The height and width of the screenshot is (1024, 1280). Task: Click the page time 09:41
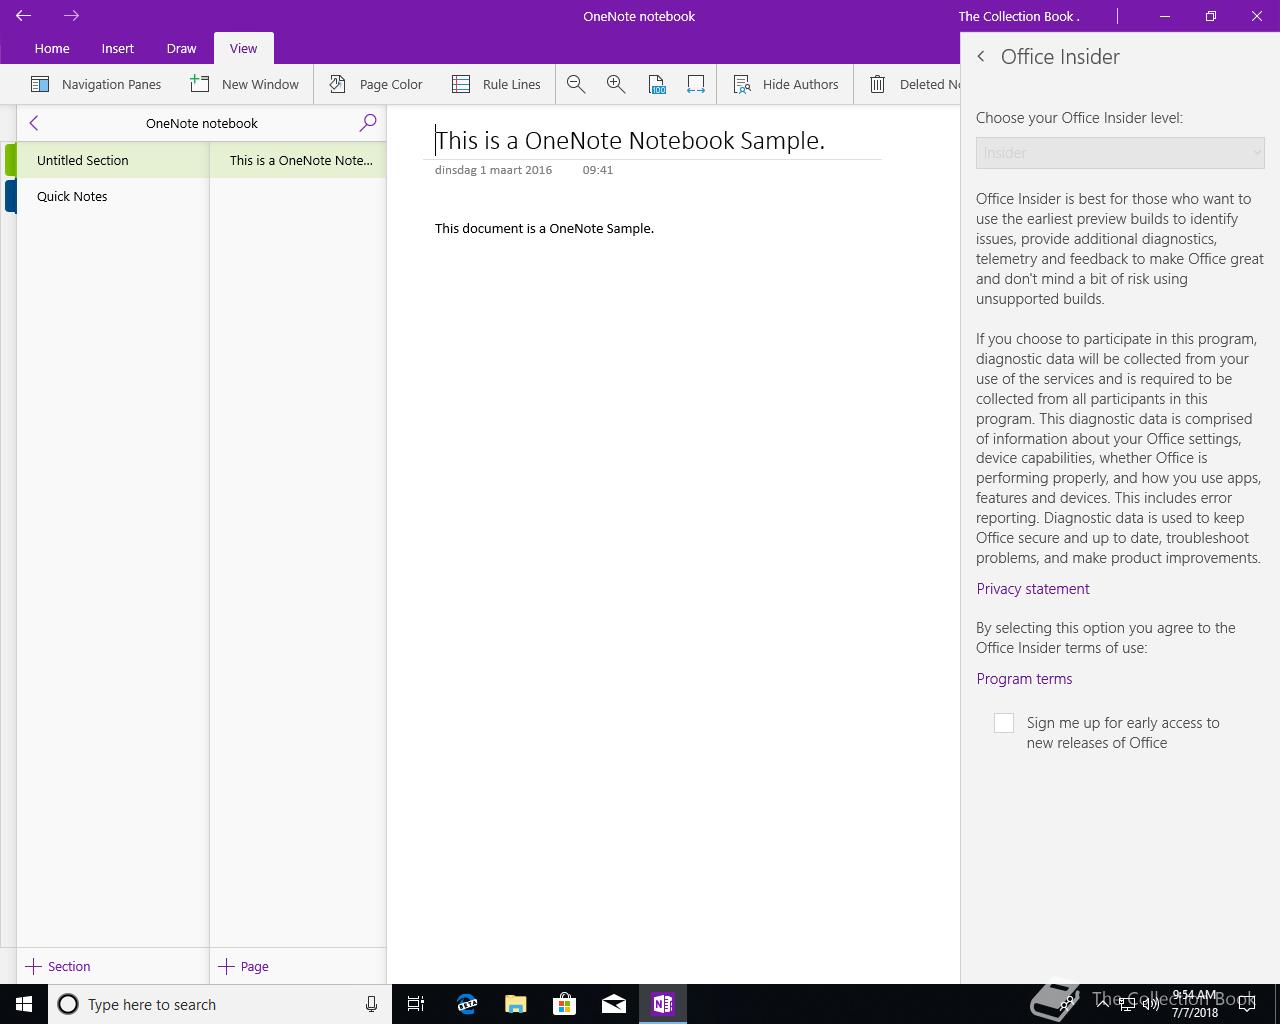[598, 170]
